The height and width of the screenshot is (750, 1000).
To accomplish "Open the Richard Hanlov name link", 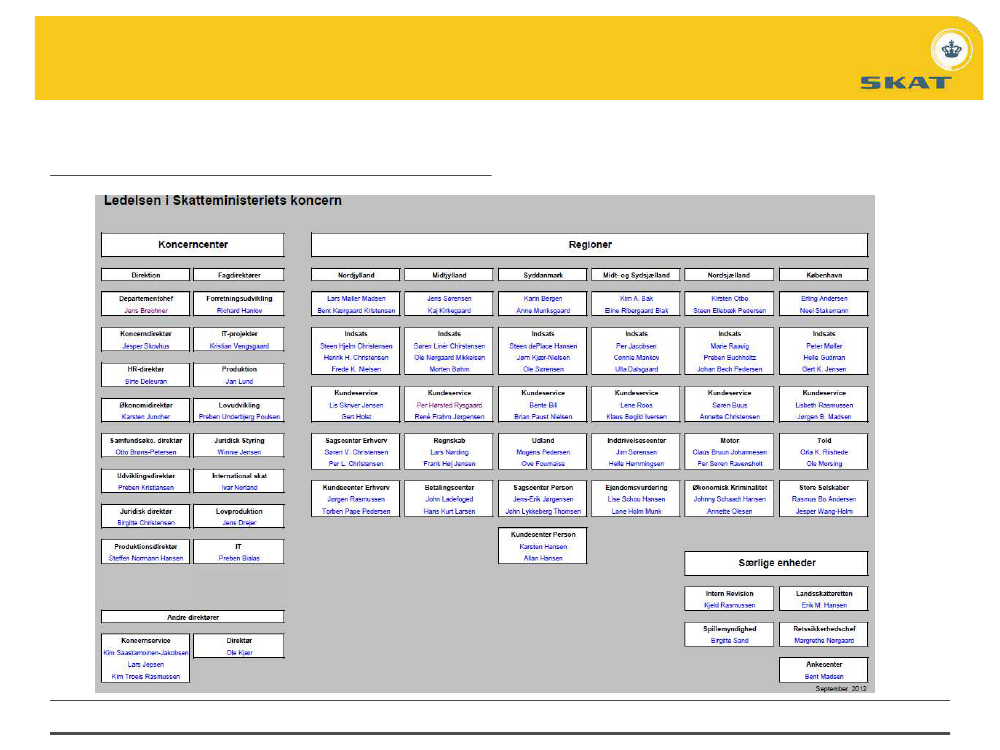I will [x=239, y=311].
